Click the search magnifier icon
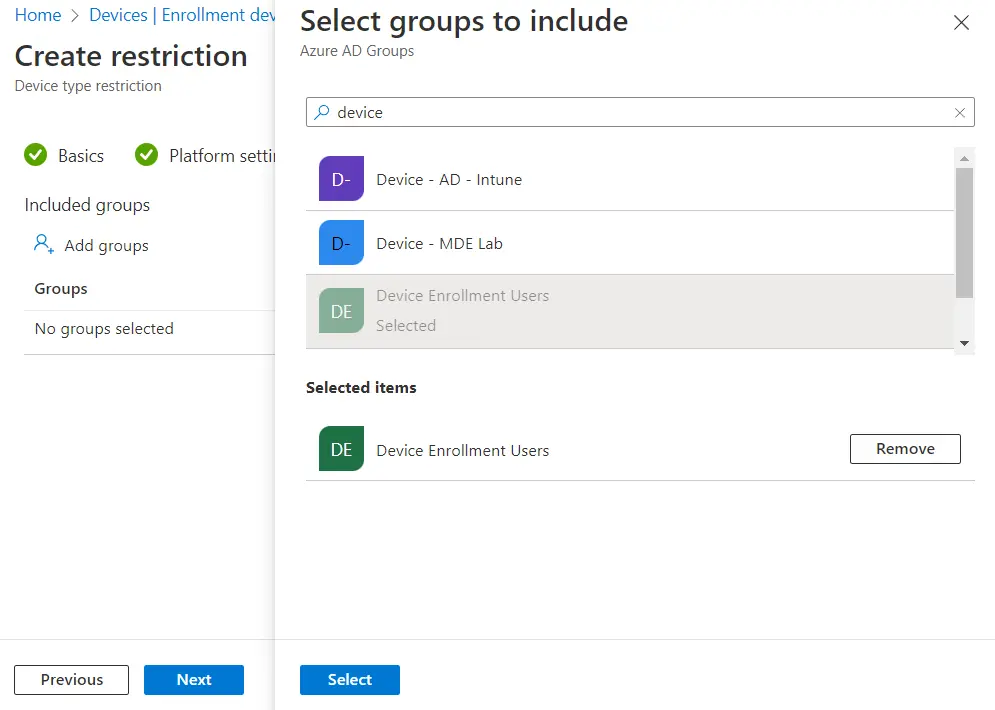This screenshot has height=710, width=995. tap(322, 113)
